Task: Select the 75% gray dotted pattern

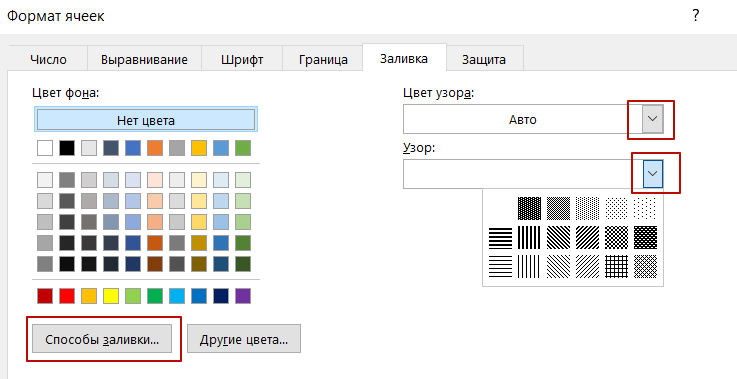Action: [529, 208]
